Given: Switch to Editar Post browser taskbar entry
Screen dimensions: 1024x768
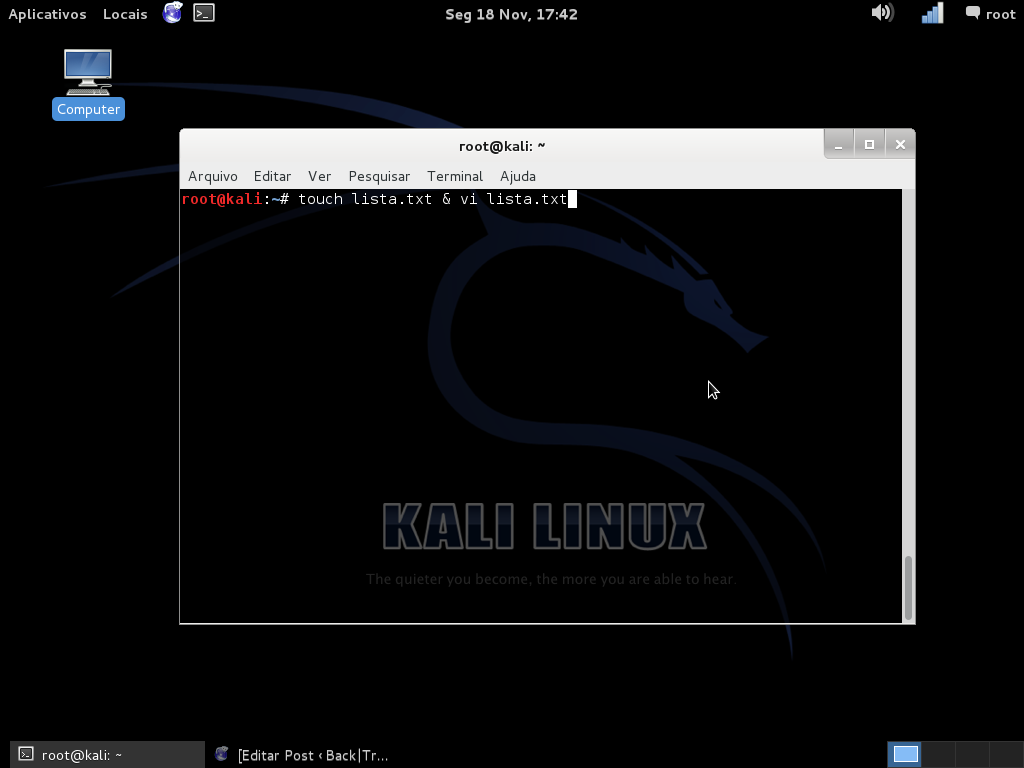Looking at the screenshot, I should 302,755.
